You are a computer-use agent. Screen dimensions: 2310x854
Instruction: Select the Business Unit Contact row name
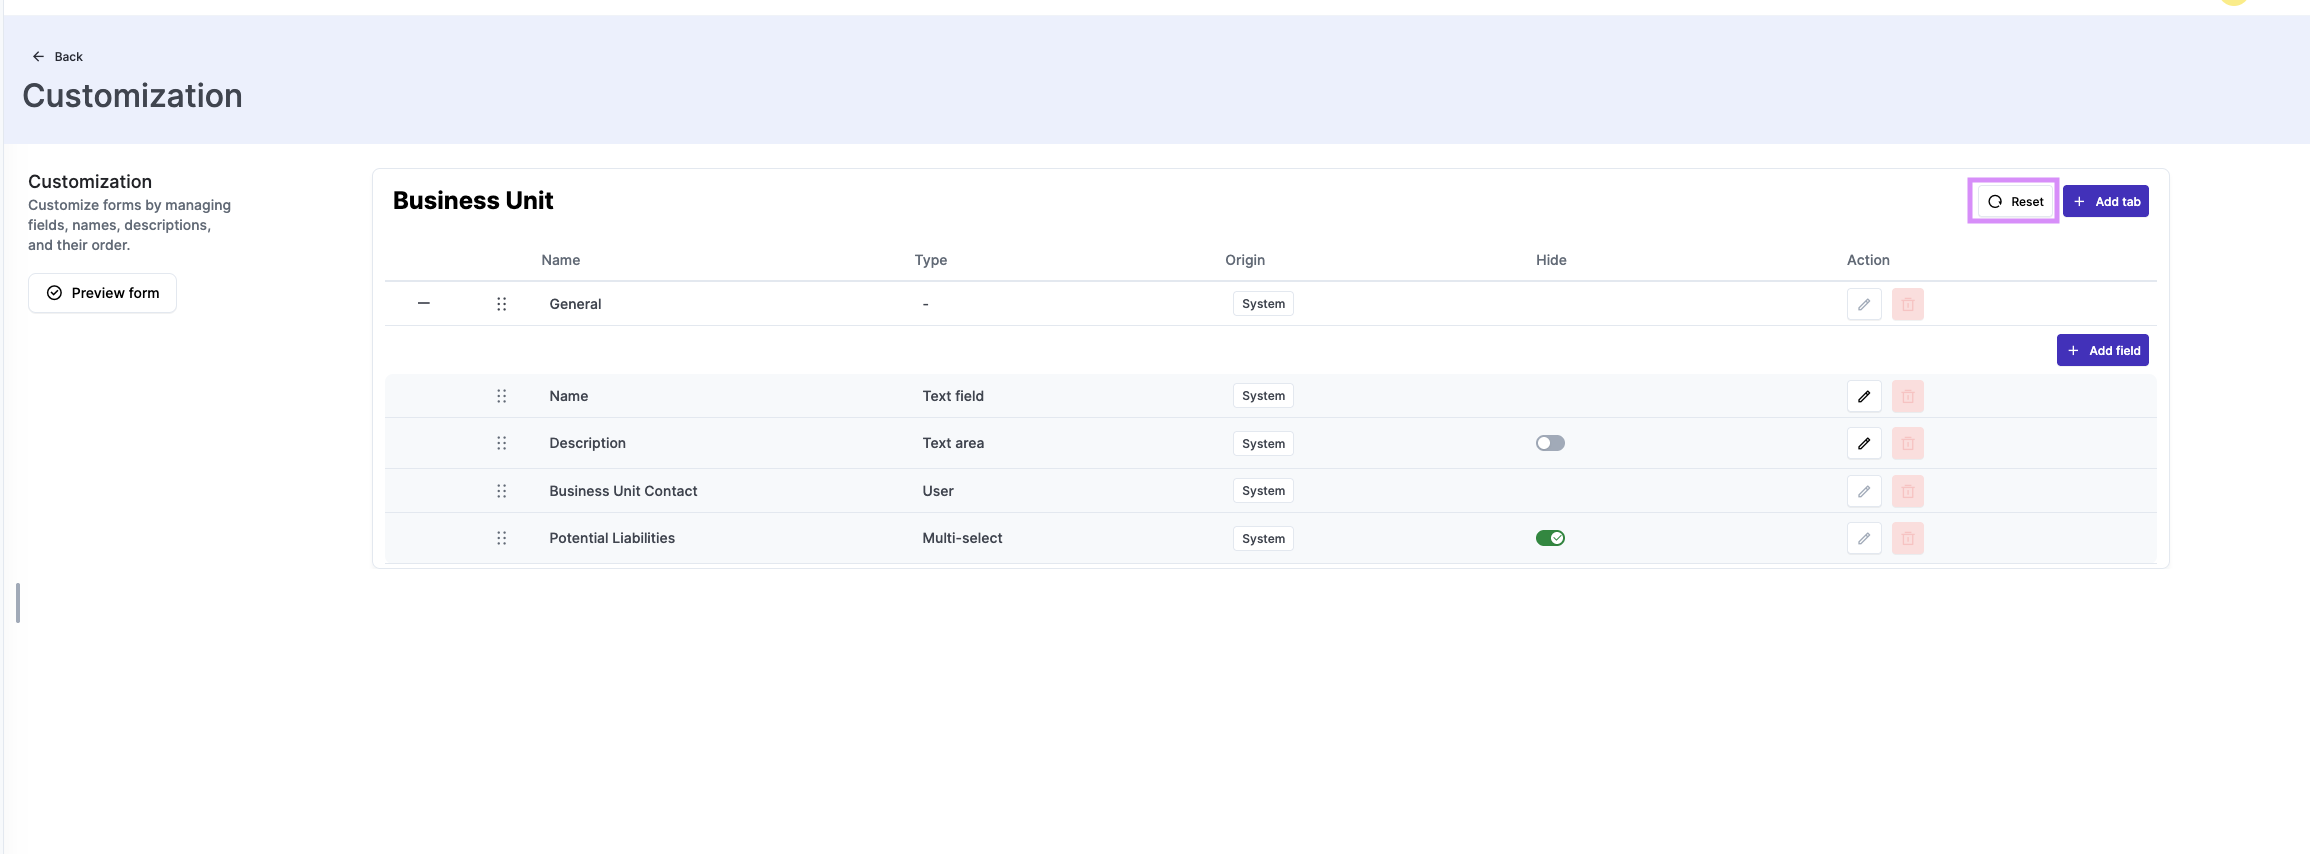coord(623,491)
